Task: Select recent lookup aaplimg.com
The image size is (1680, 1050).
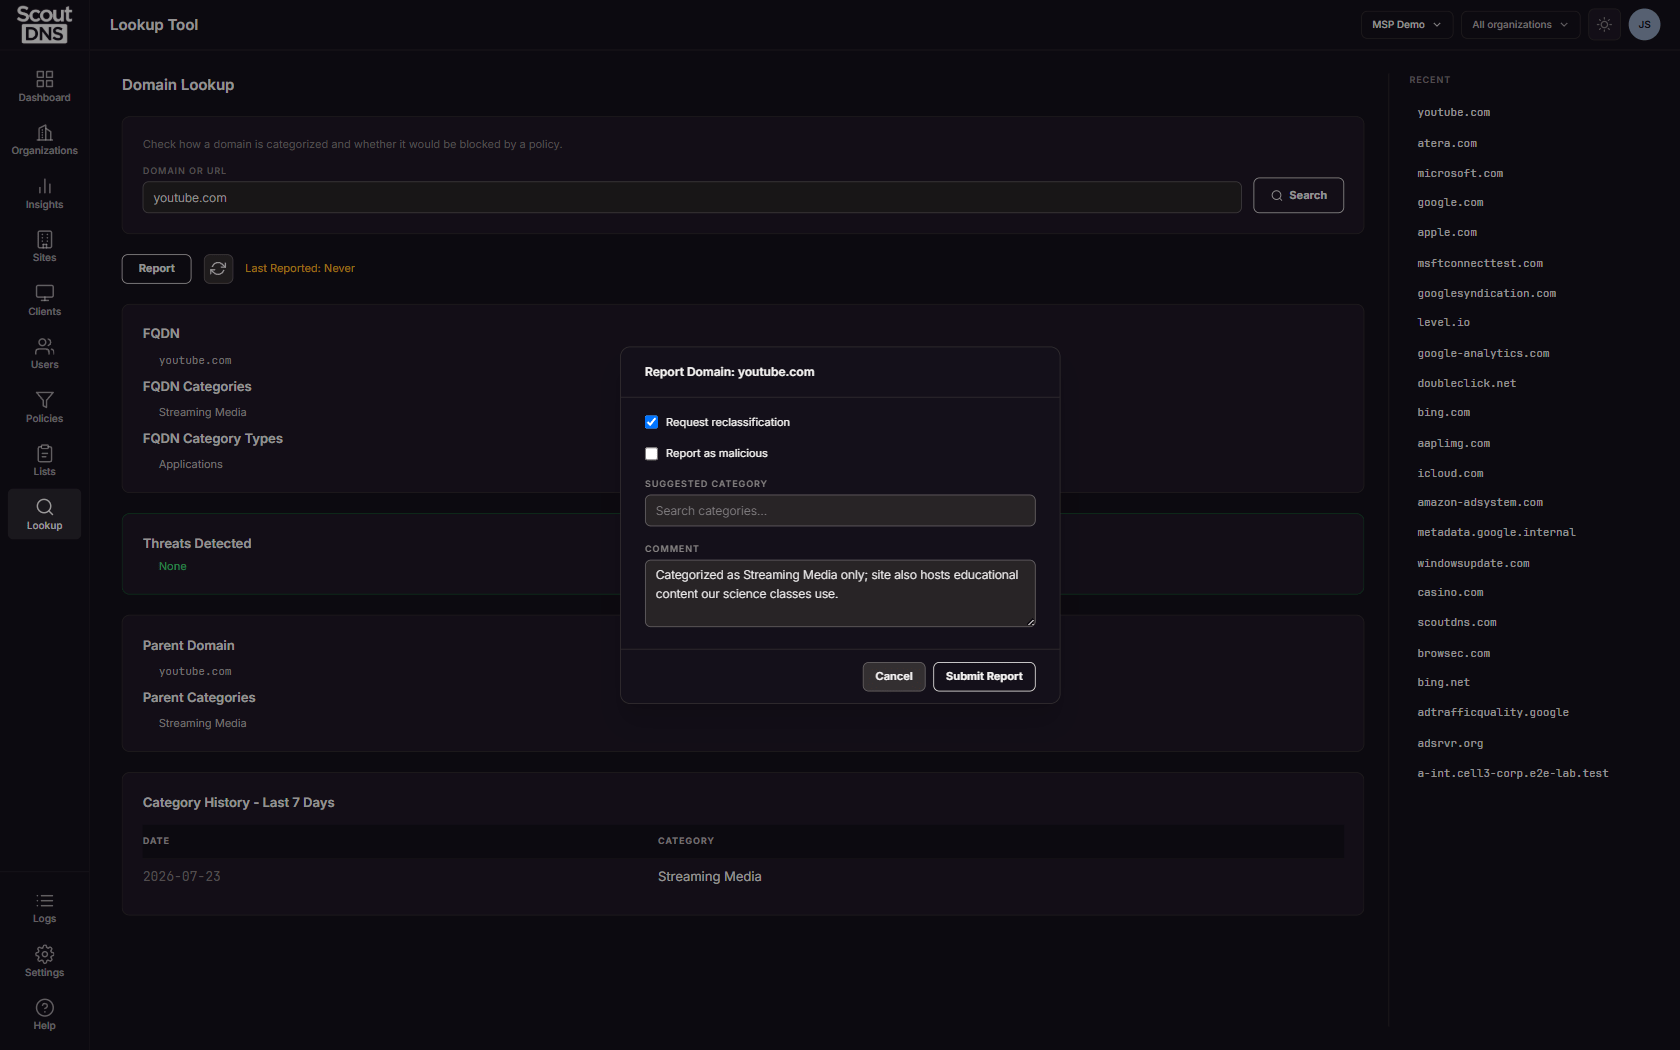Action: [1453, 444]
